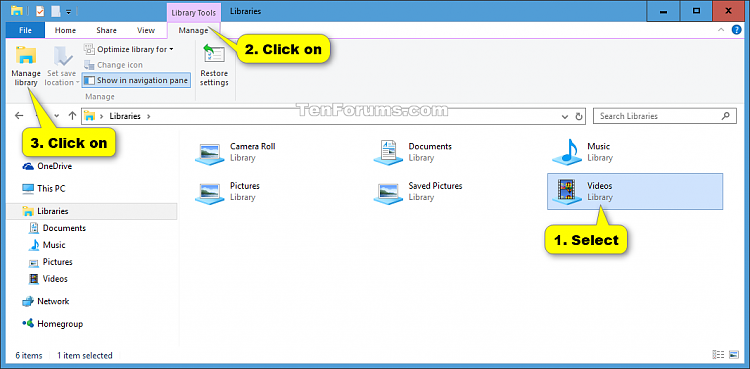The image size is (750, 369).
Task: Click the '1 item selected' status text
Action: [x=85, y=356]
